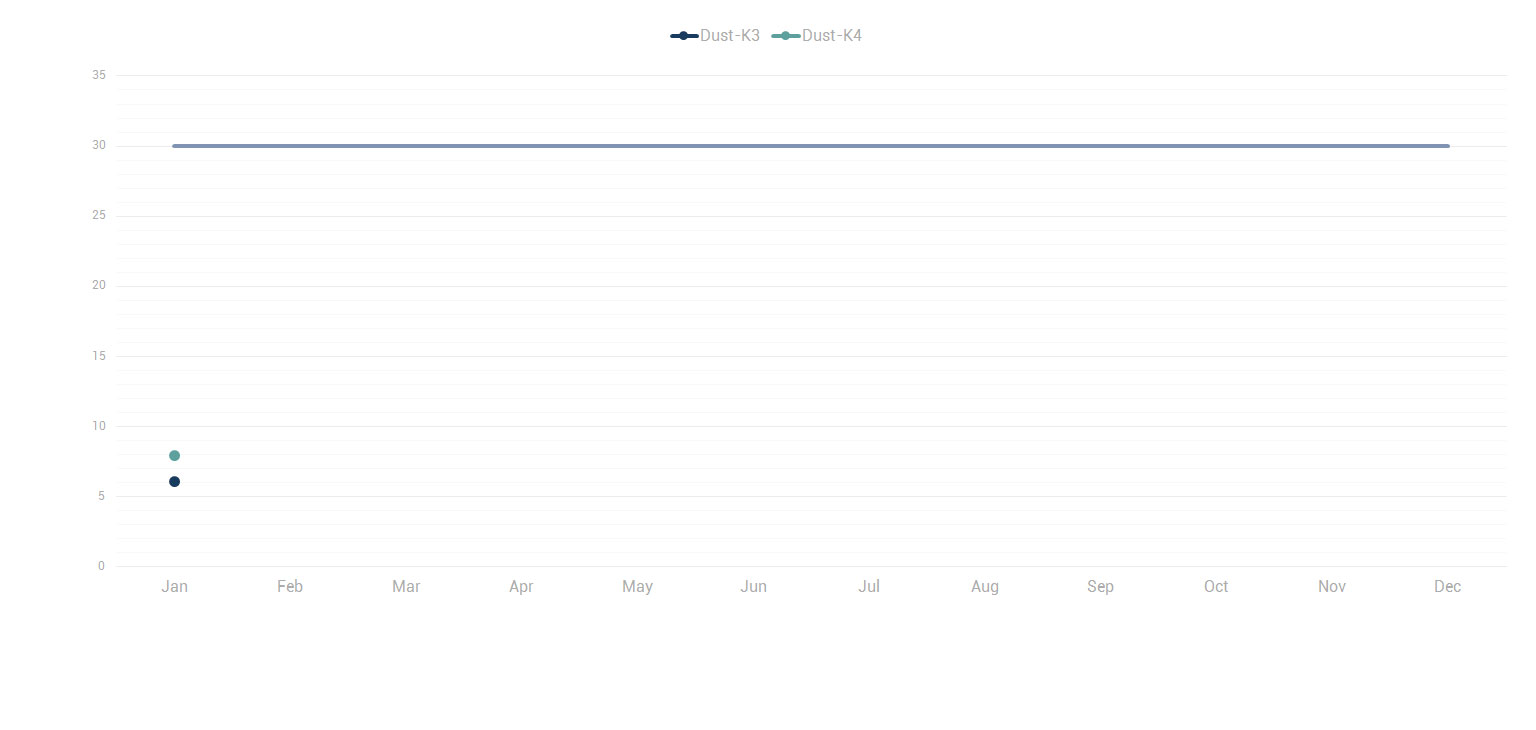Image resolution: width=1536 pixels, height=730 pixels.
Task: Click the teal Dust-K4 legend marker
Action: (x=786, y=36)
